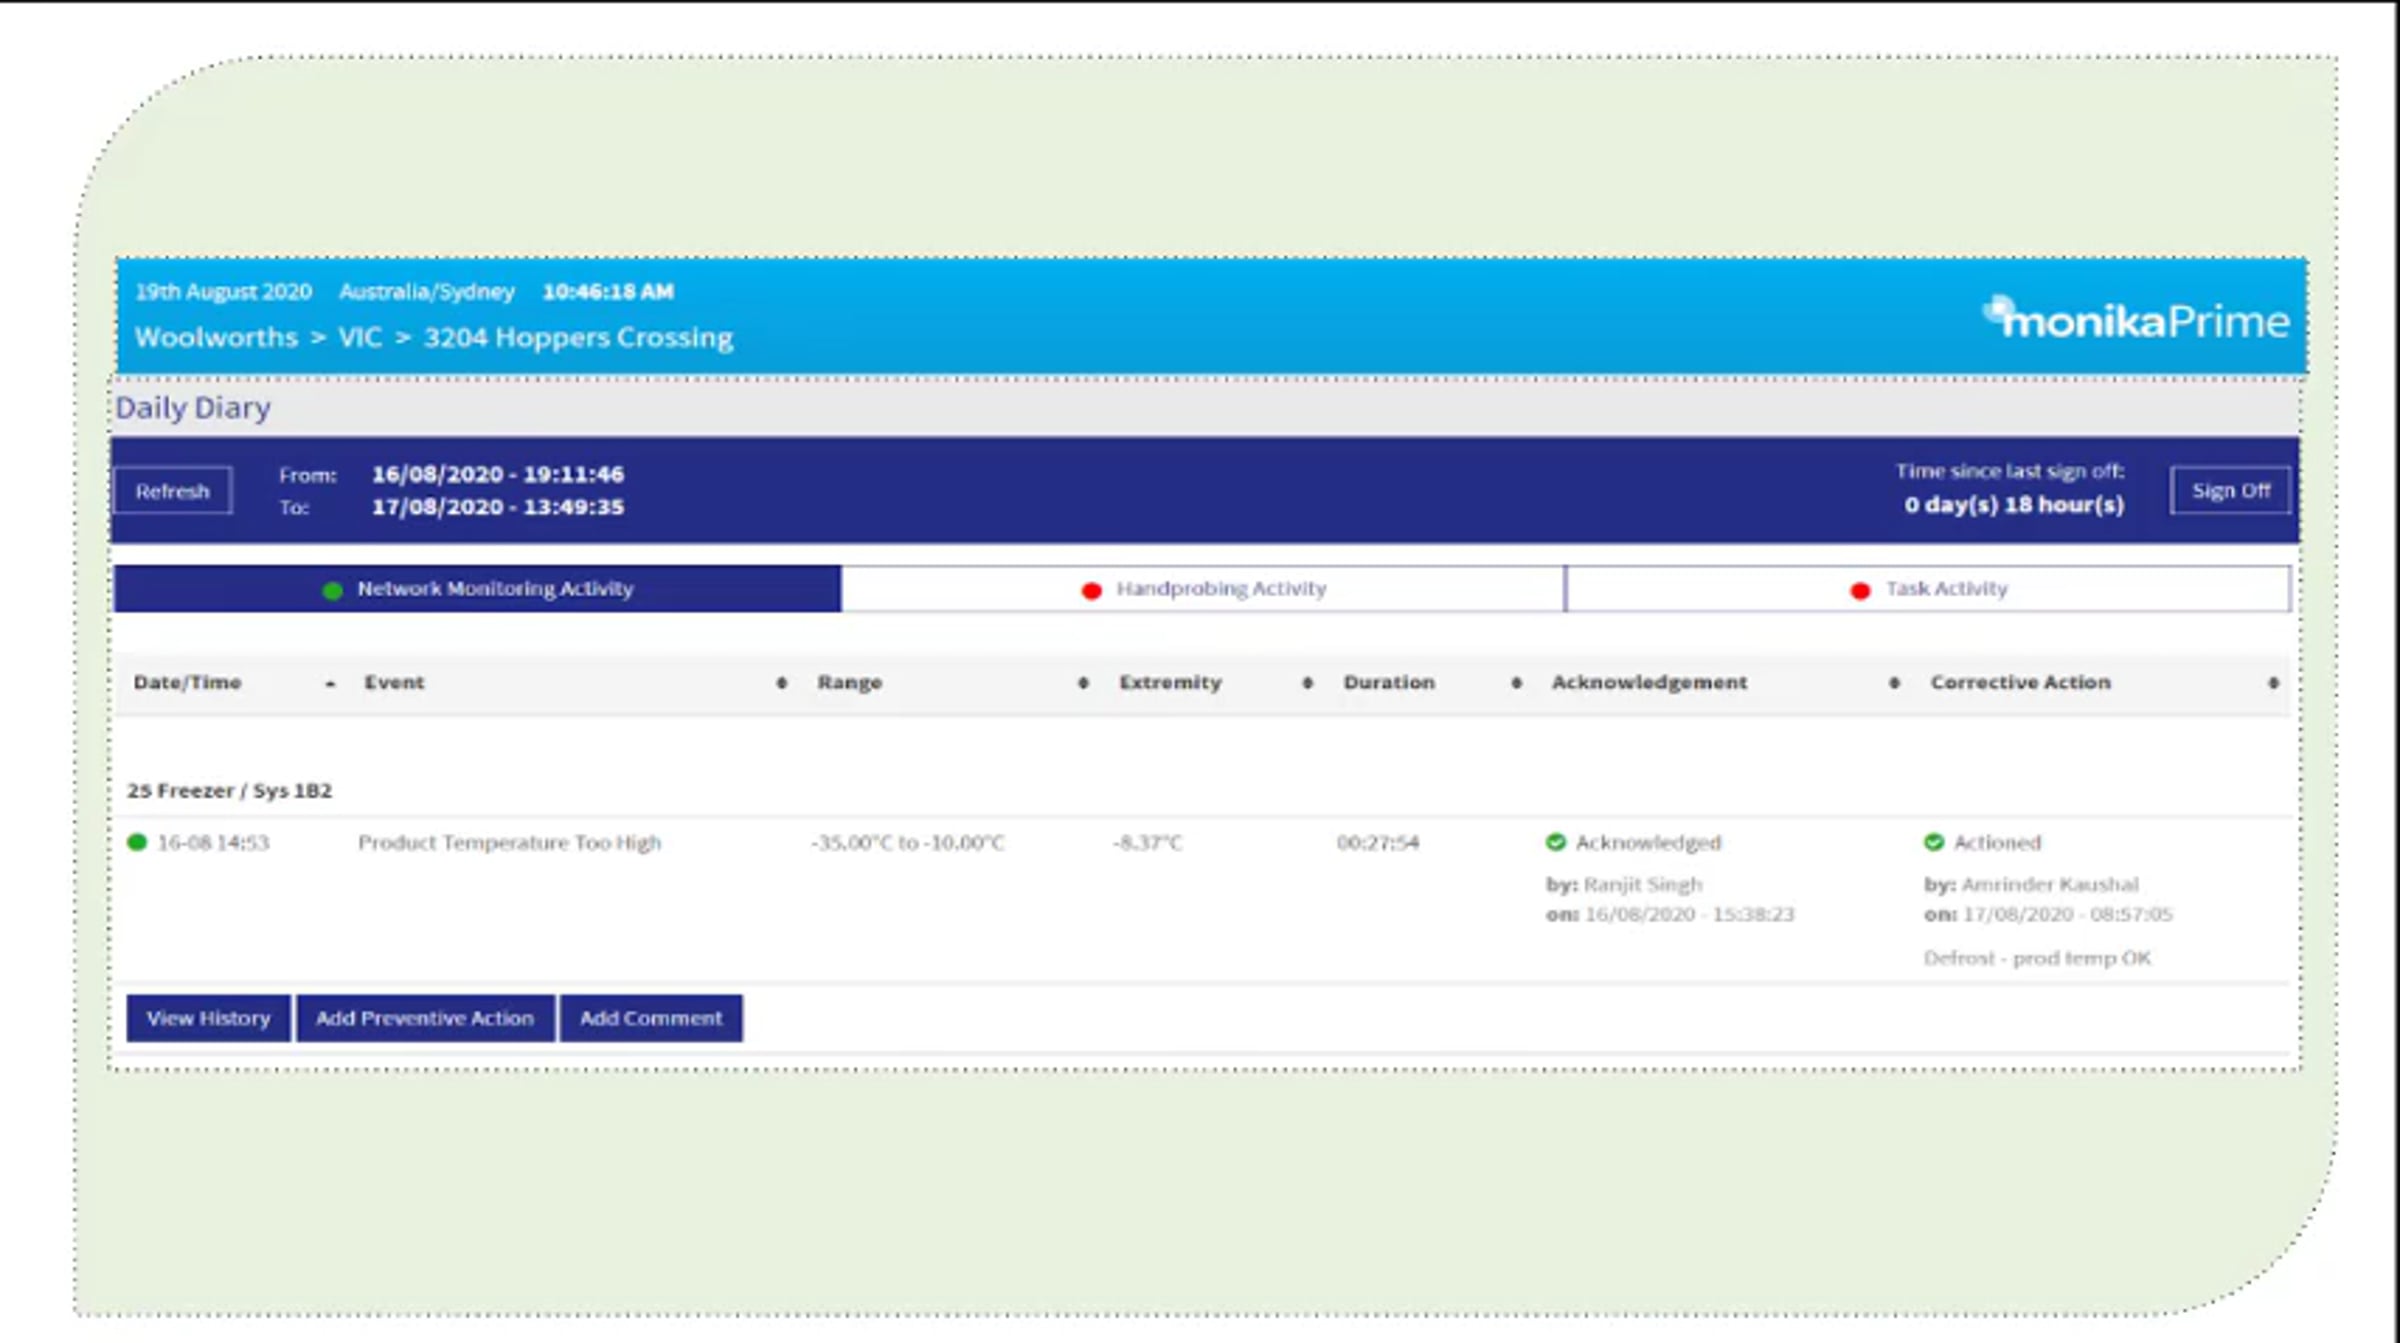Sort by Date/Time column arrow
Screen dimensions: 2400x1343
330,683
